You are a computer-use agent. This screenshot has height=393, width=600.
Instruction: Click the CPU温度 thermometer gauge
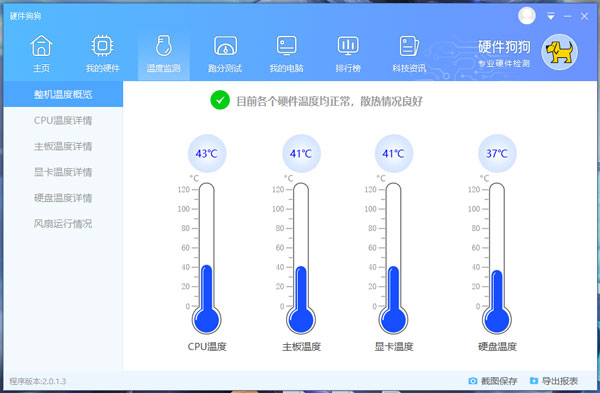(x=207, y=258)
